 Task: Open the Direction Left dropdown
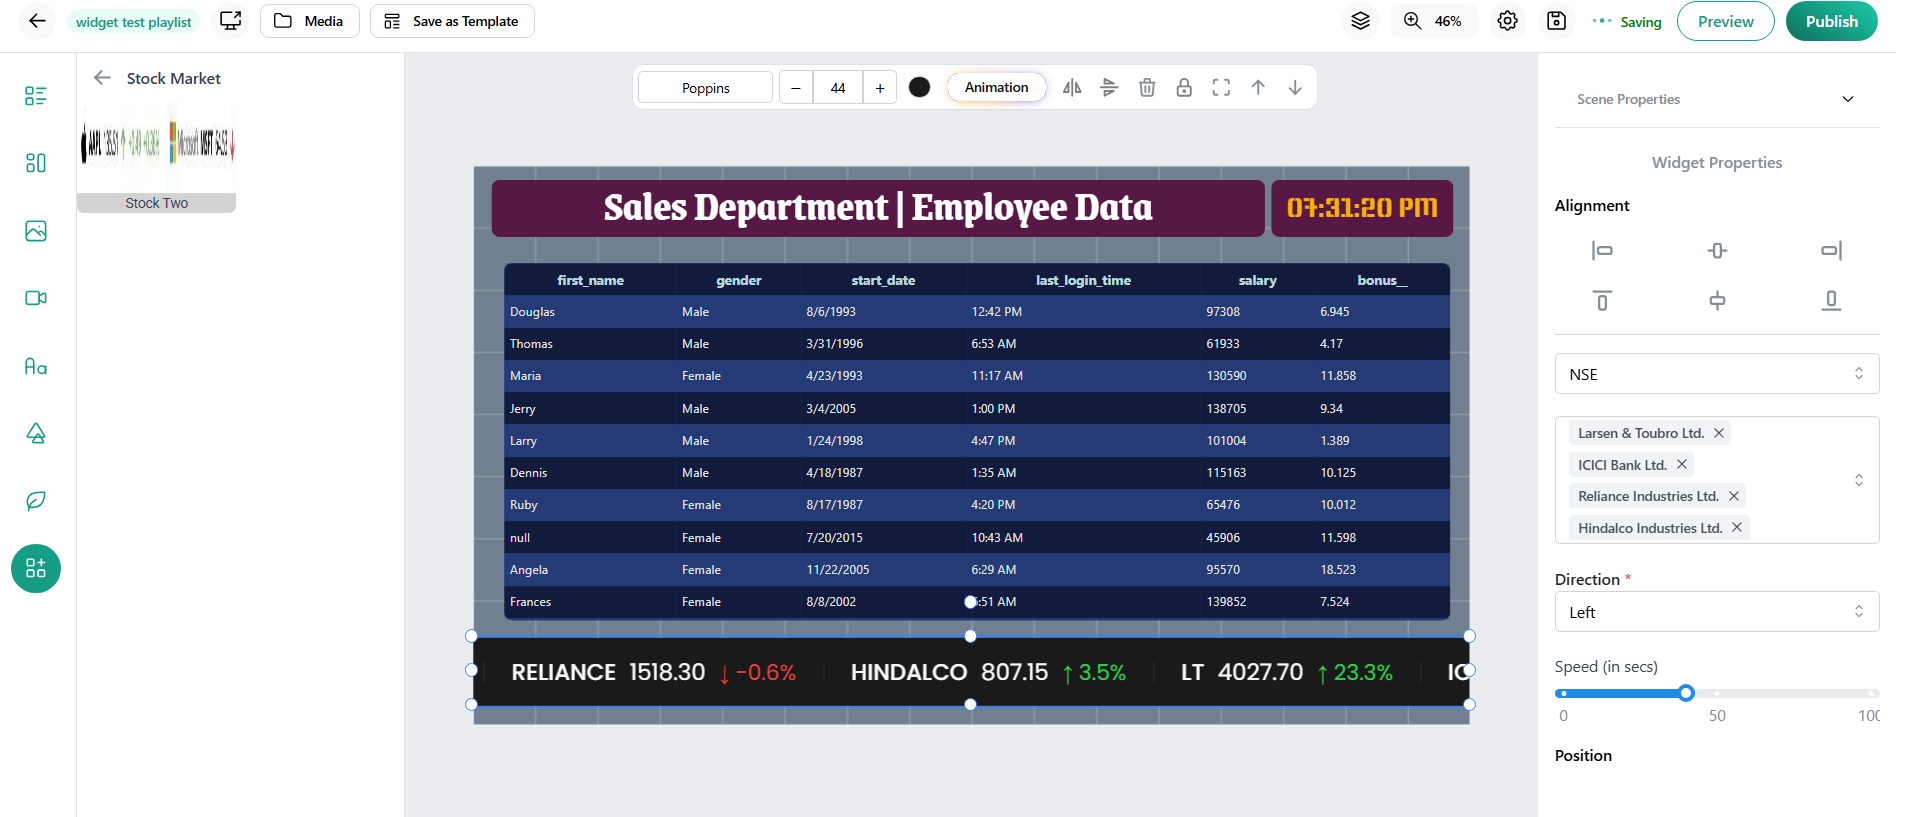(x=1717, y=612)
